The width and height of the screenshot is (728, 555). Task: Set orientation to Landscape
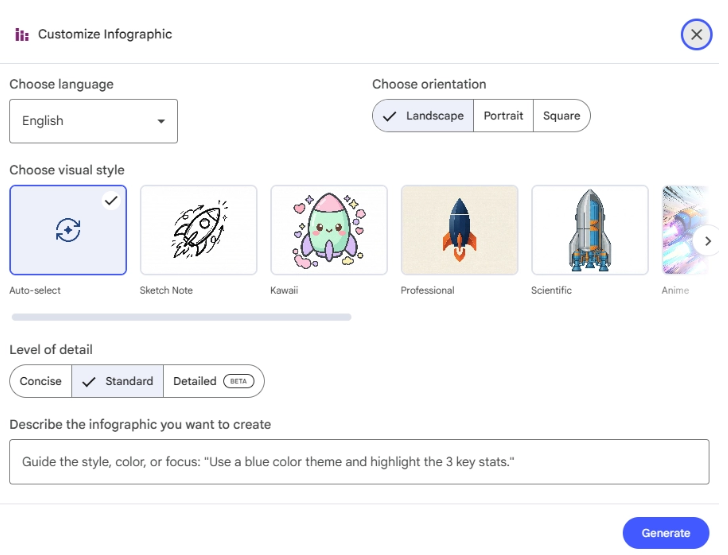(423, 116)
